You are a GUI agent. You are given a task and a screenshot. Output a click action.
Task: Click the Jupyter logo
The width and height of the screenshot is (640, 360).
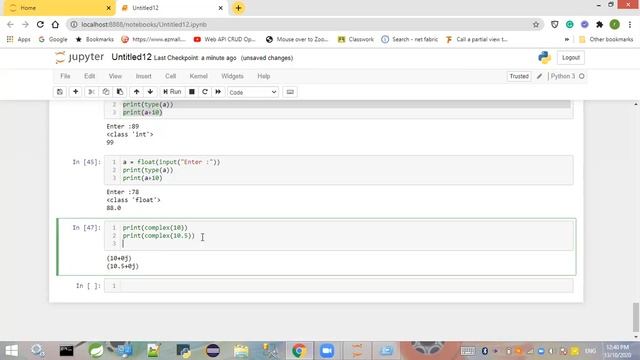click(x=80, y=58)
